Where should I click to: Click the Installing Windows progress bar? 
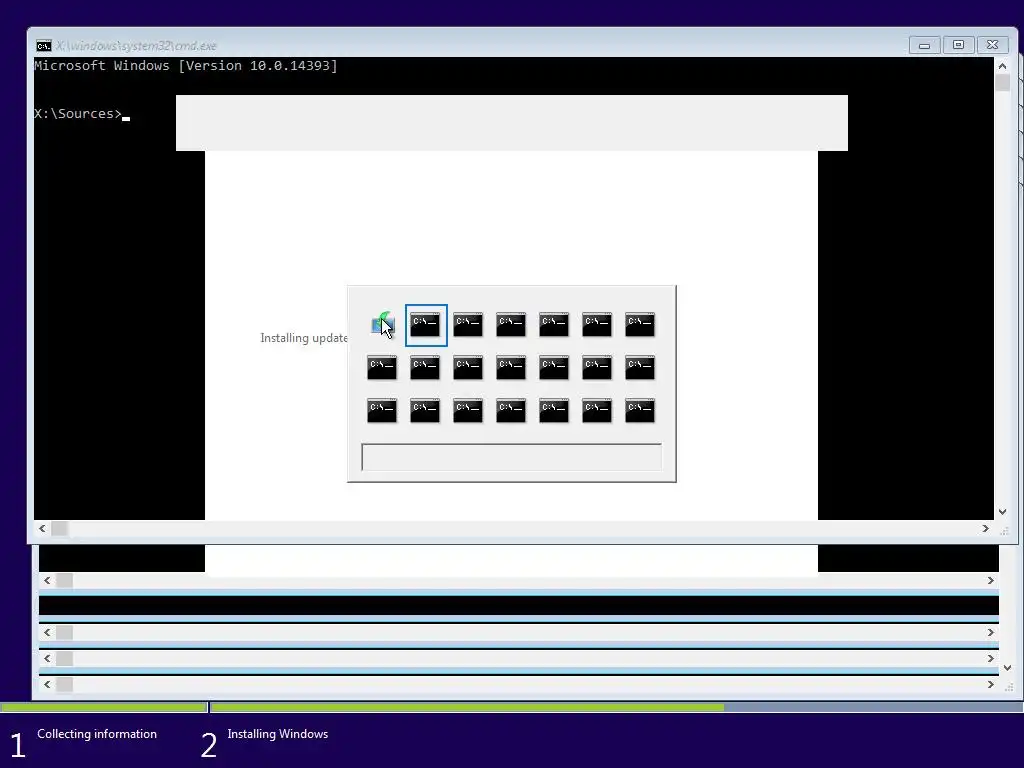click(616, 707)
